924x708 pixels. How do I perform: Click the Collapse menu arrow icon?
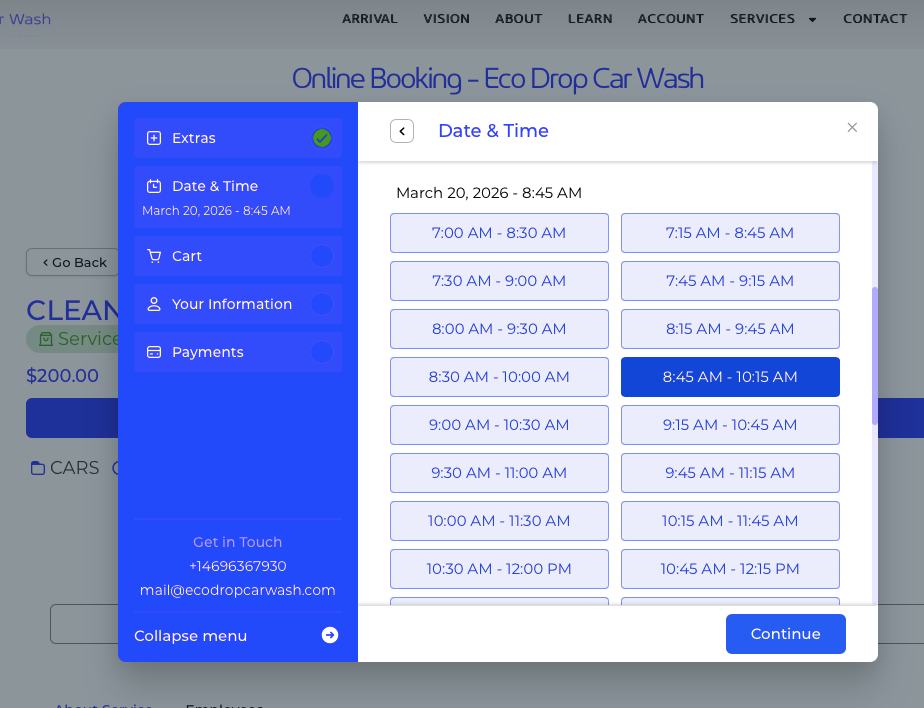point(330,635)
